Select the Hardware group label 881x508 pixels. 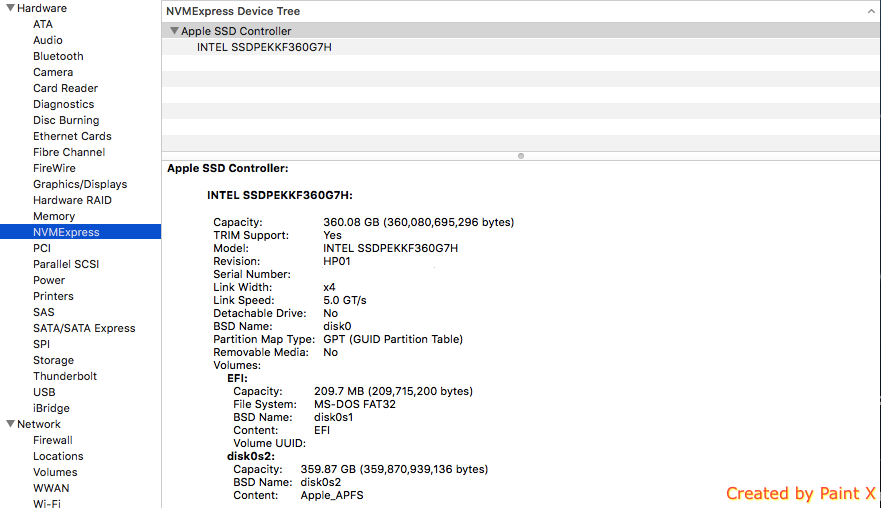pos(42,8)
